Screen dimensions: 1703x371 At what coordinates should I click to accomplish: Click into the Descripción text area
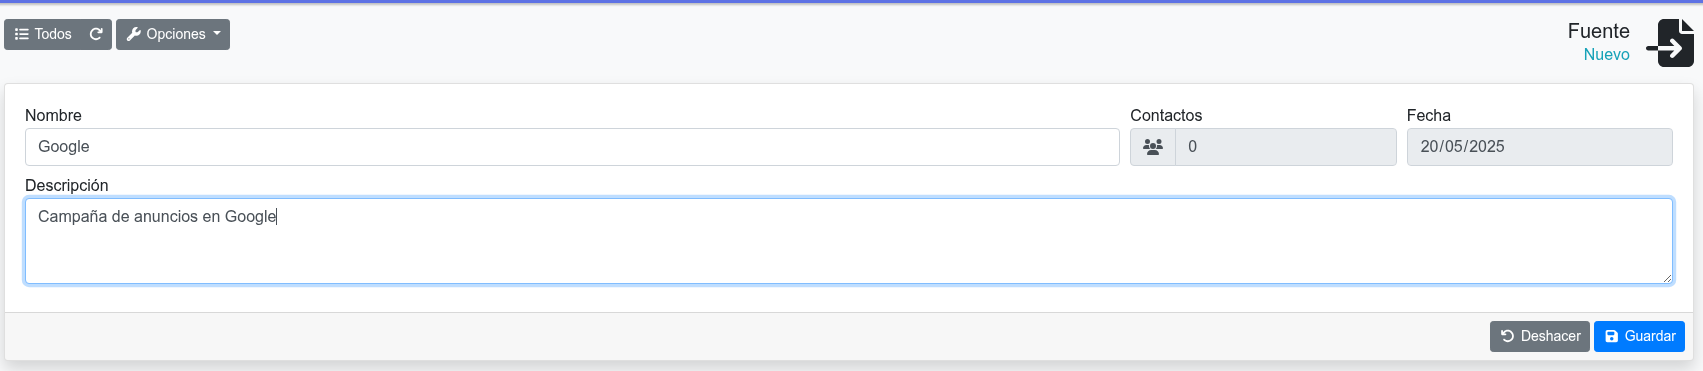pyautogui.click(x=849, y=241)
